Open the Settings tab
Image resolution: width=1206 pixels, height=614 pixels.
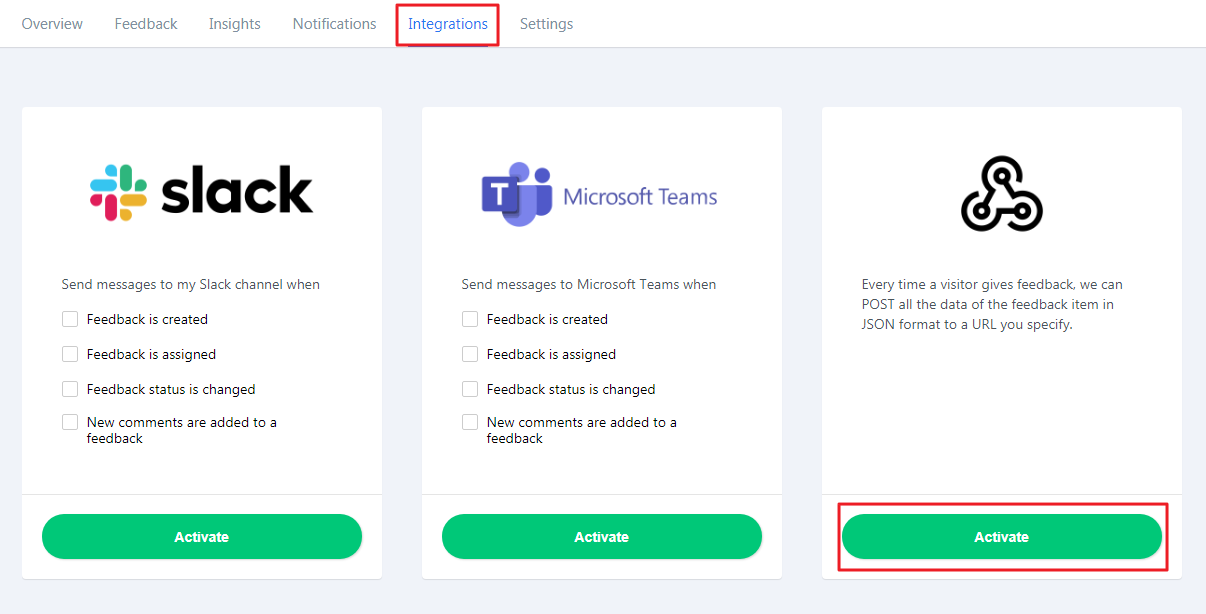[546, 24]
